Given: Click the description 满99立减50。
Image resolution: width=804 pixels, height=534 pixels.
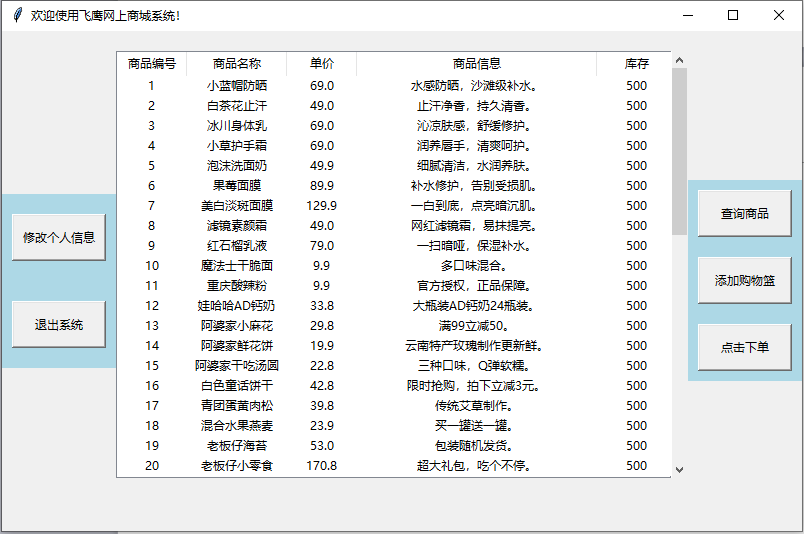Looking at the screenshot, I should (x=473, y=326).
